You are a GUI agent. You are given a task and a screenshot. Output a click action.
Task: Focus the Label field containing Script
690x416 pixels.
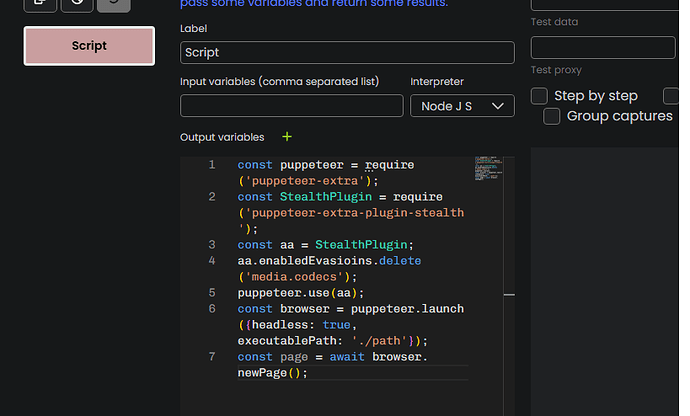347,52
